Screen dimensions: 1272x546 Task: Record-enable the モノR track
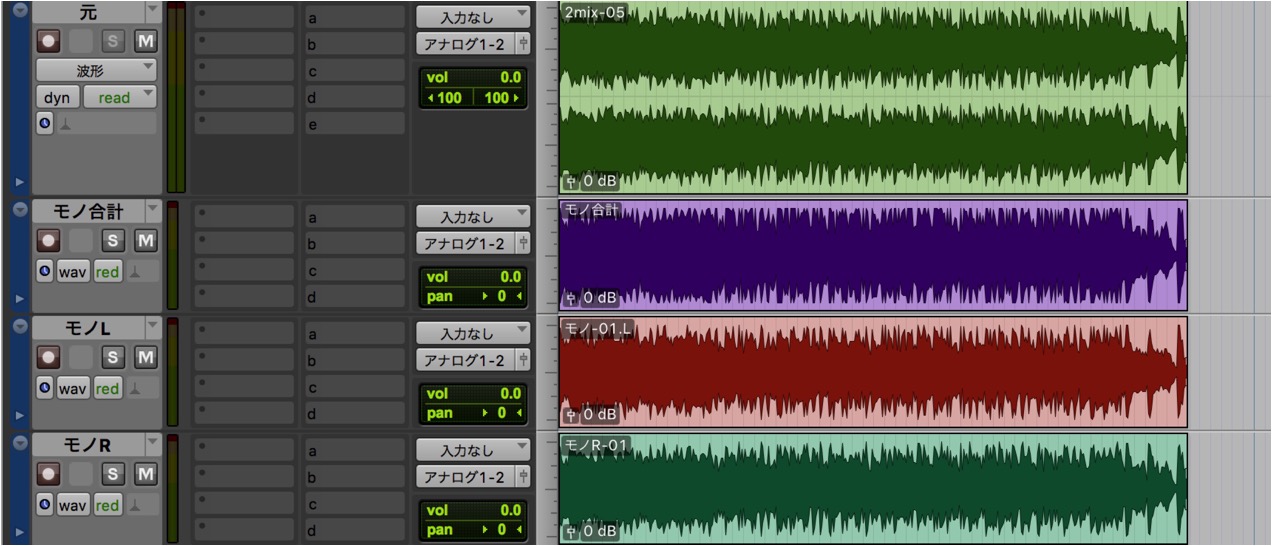pyautogui.click(x=47, y=474)
